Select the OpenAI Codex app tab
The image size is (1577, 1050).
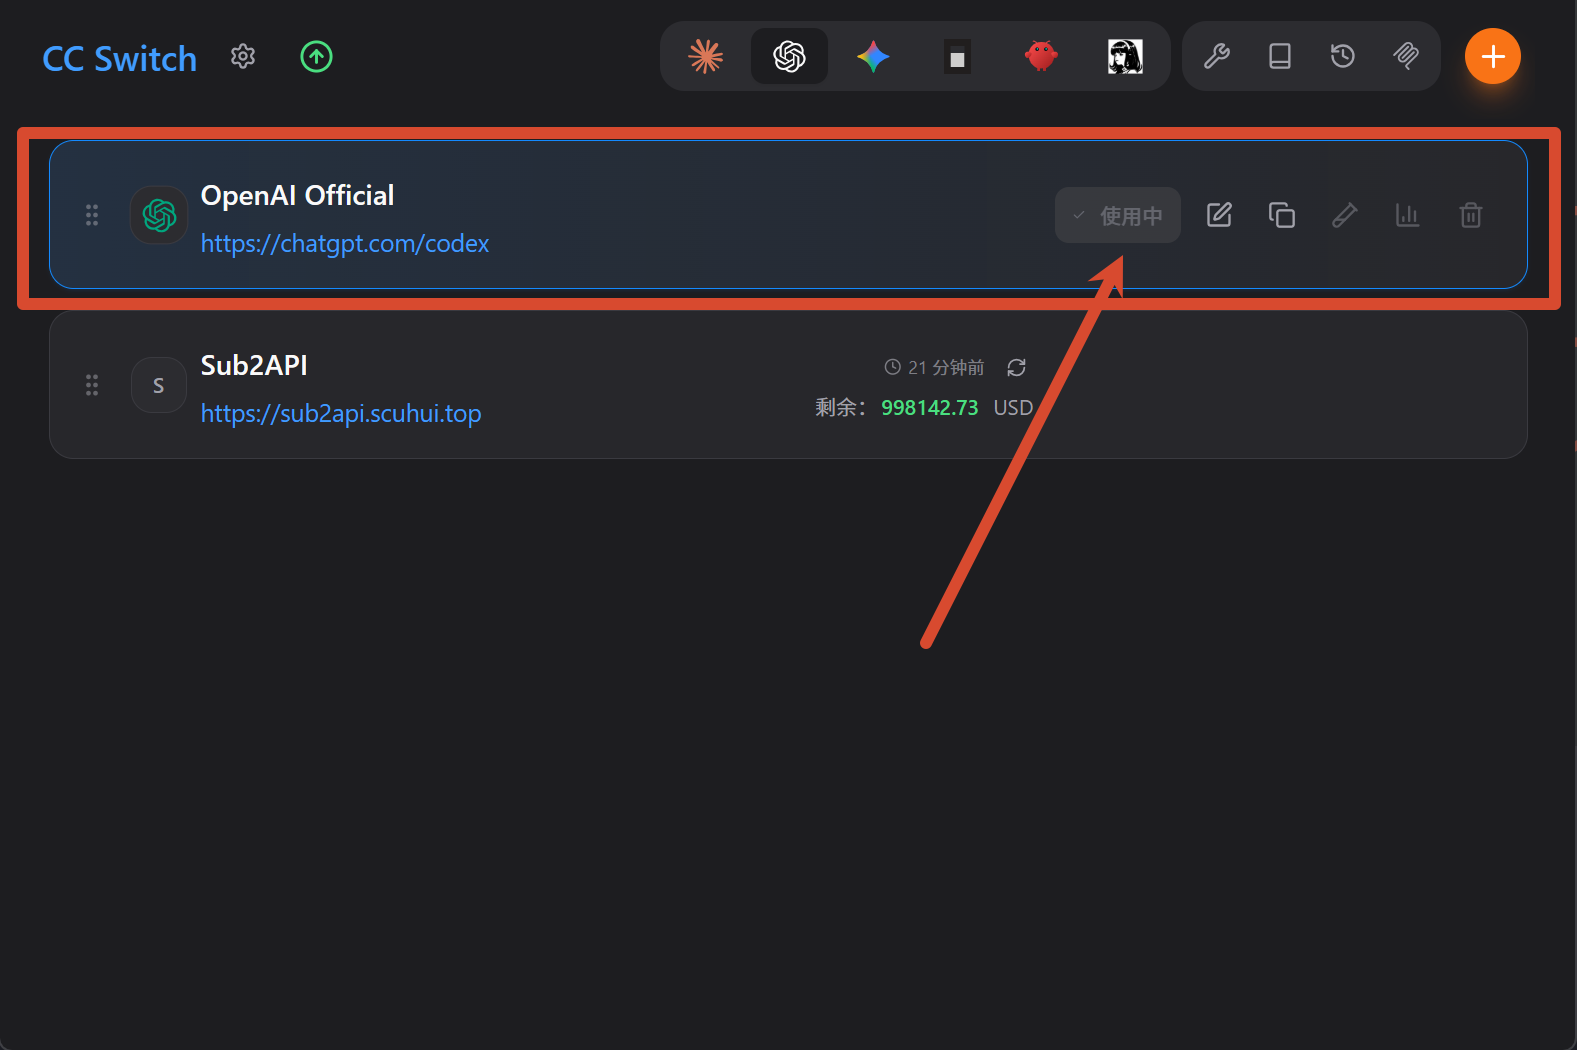(789, 56)
